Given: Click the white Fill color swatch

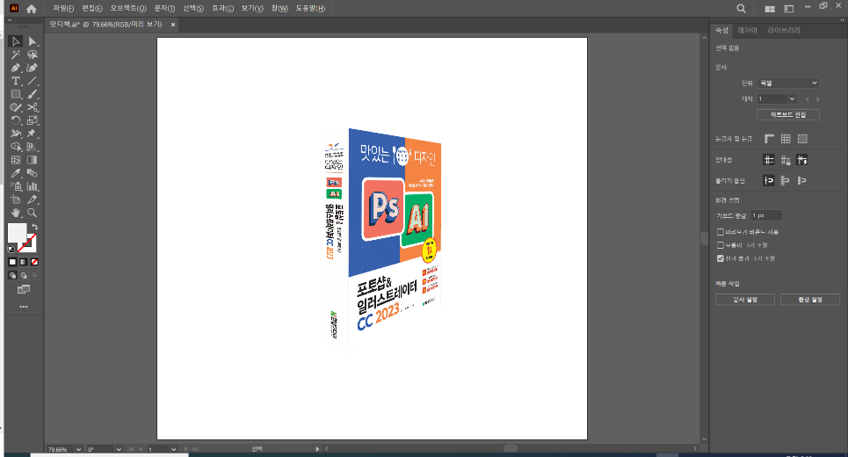Looking at the screenshot, I should click(17, 233).
